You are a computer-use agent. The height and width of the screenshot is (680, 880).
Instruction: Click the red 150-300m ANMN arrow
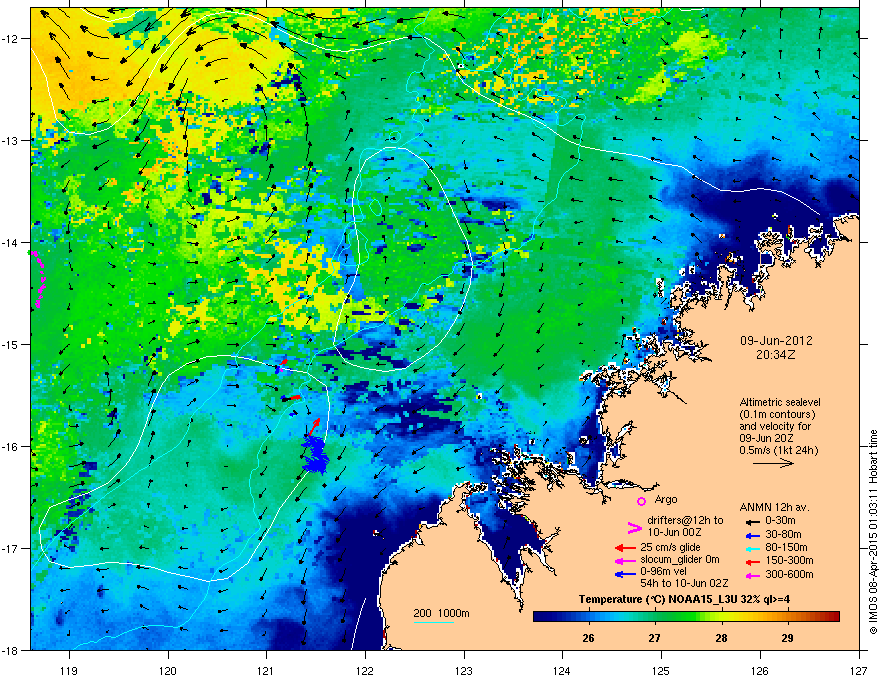coord(752,561)
